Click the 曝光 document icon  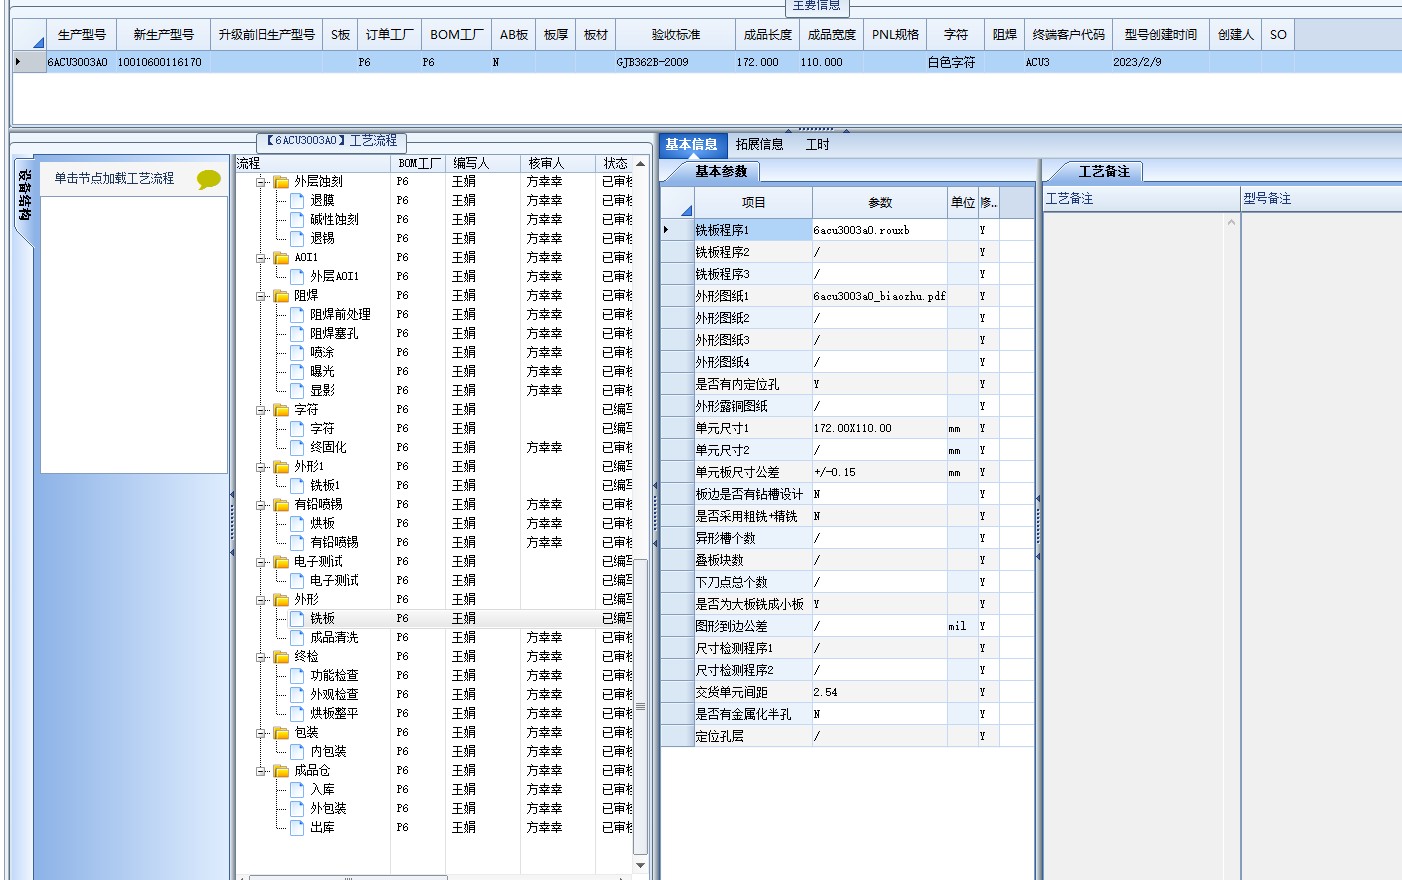pyautogui.click(x=297, y=371)
